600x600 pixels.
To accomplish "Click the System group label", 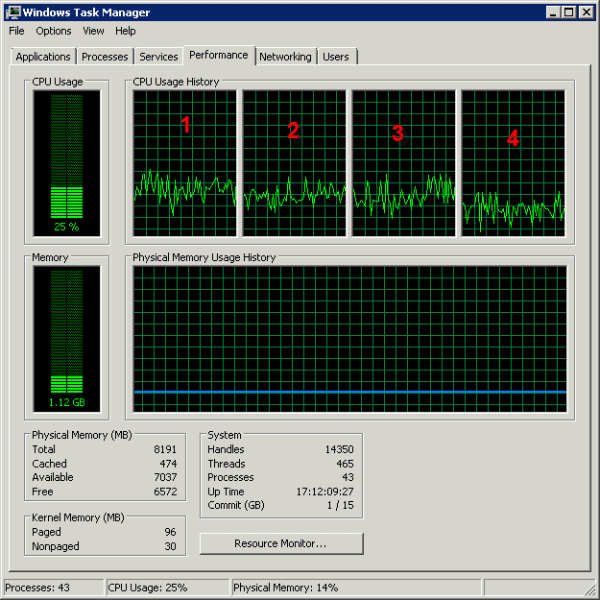I will [224, 435].
